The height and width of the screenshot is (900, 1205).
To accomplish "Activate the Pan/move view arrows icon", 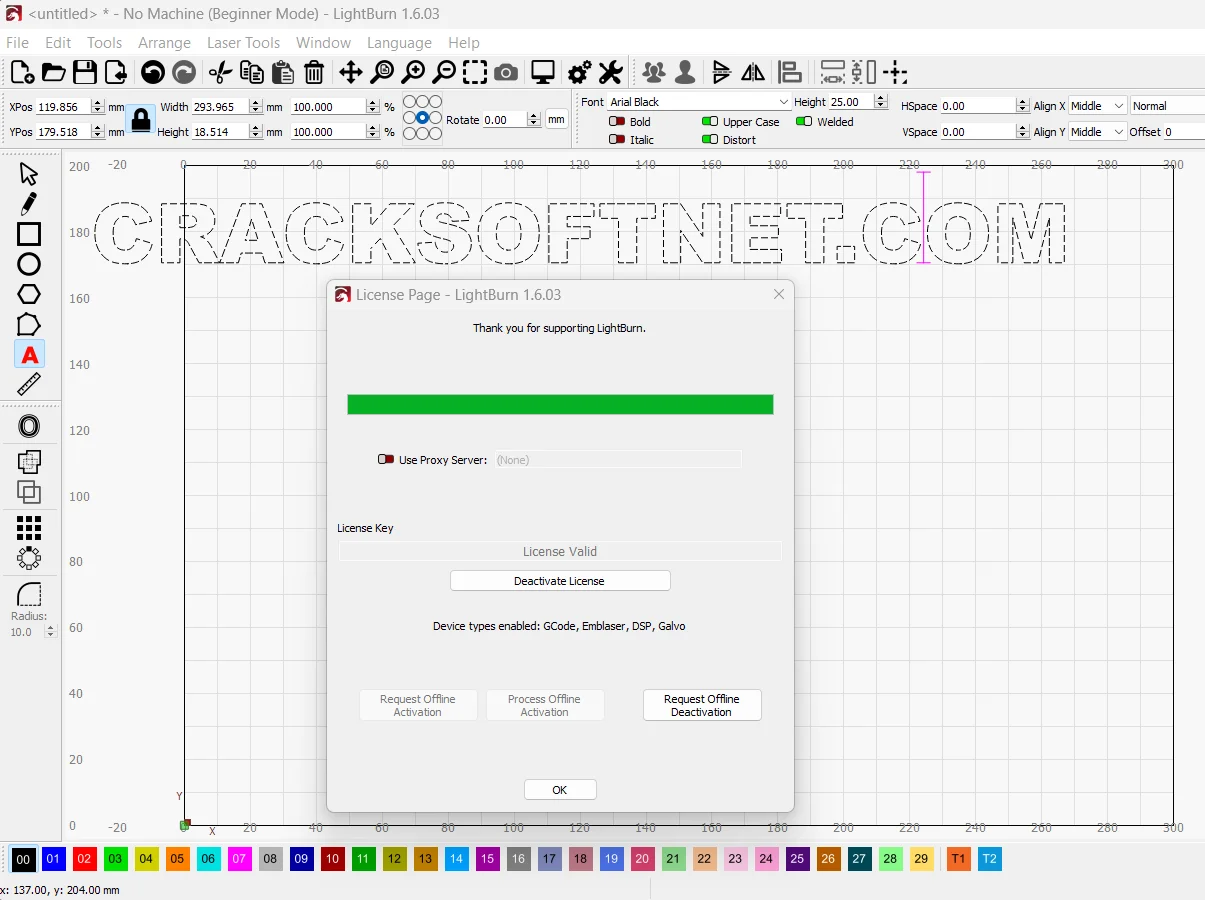I will coord(350,72).
